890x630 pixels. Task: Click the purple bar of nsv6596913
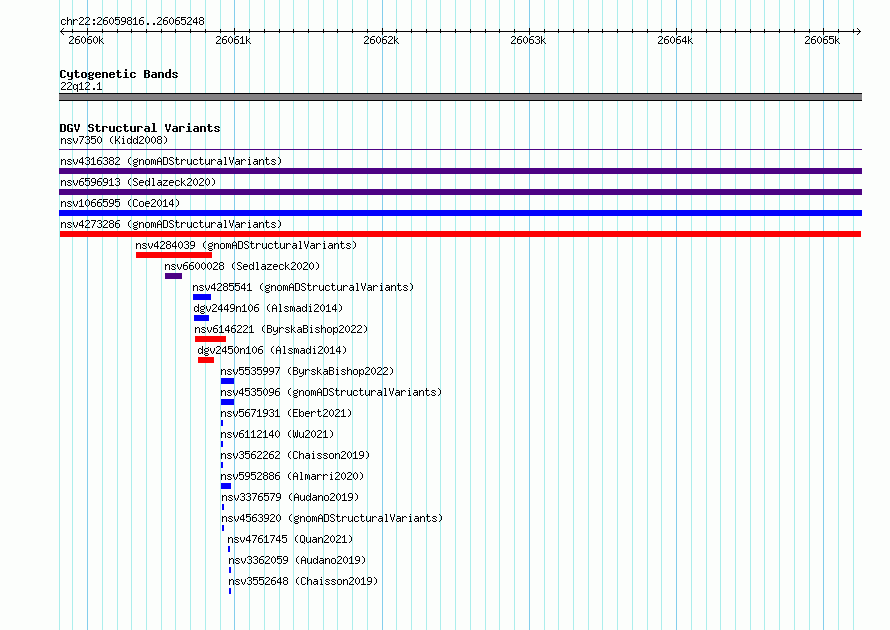[x=460, y=192]
